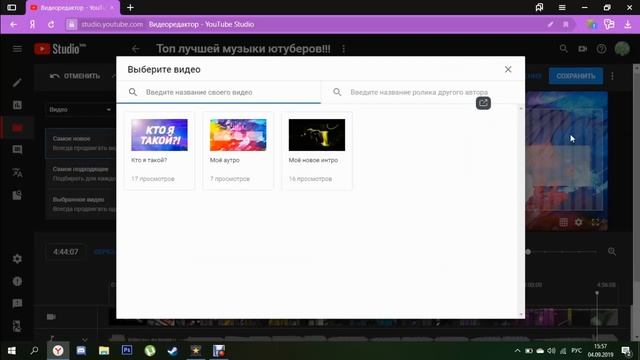Open the preview player settings gear

(x=579, y=222)
